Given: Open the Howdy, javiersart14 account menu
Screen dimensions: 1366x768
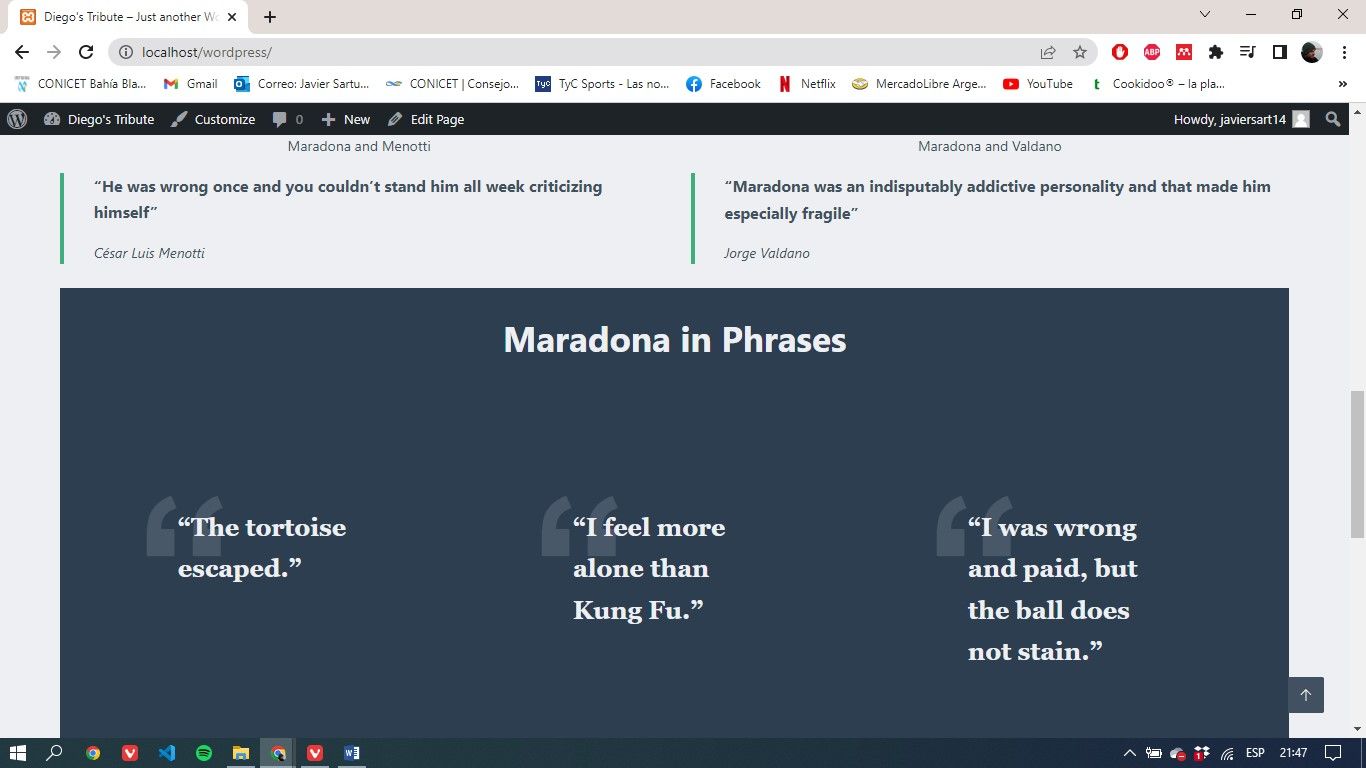Looking at the screenshot, I should pos(1241,119).
